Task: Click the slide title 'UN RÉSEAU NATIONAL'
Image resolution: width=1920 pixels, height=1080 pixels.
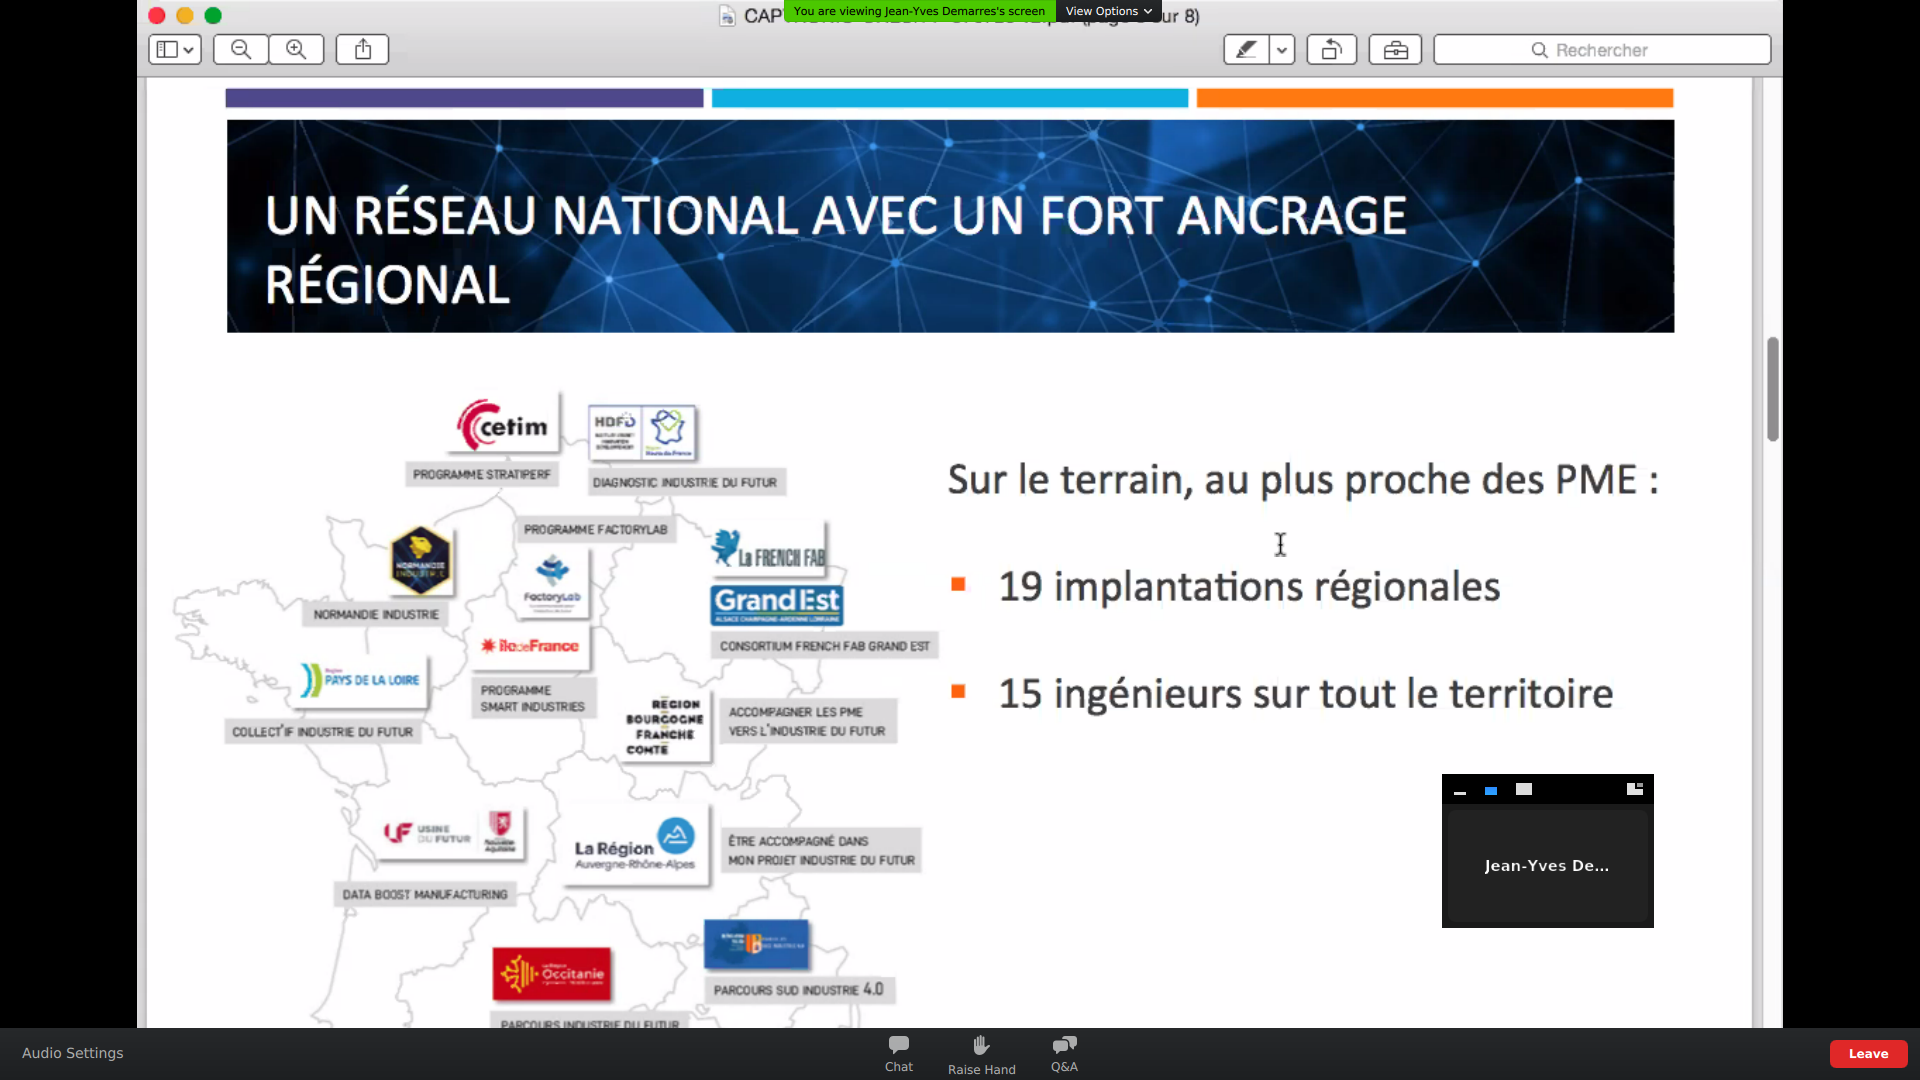Action: click(x=836, y=250)
